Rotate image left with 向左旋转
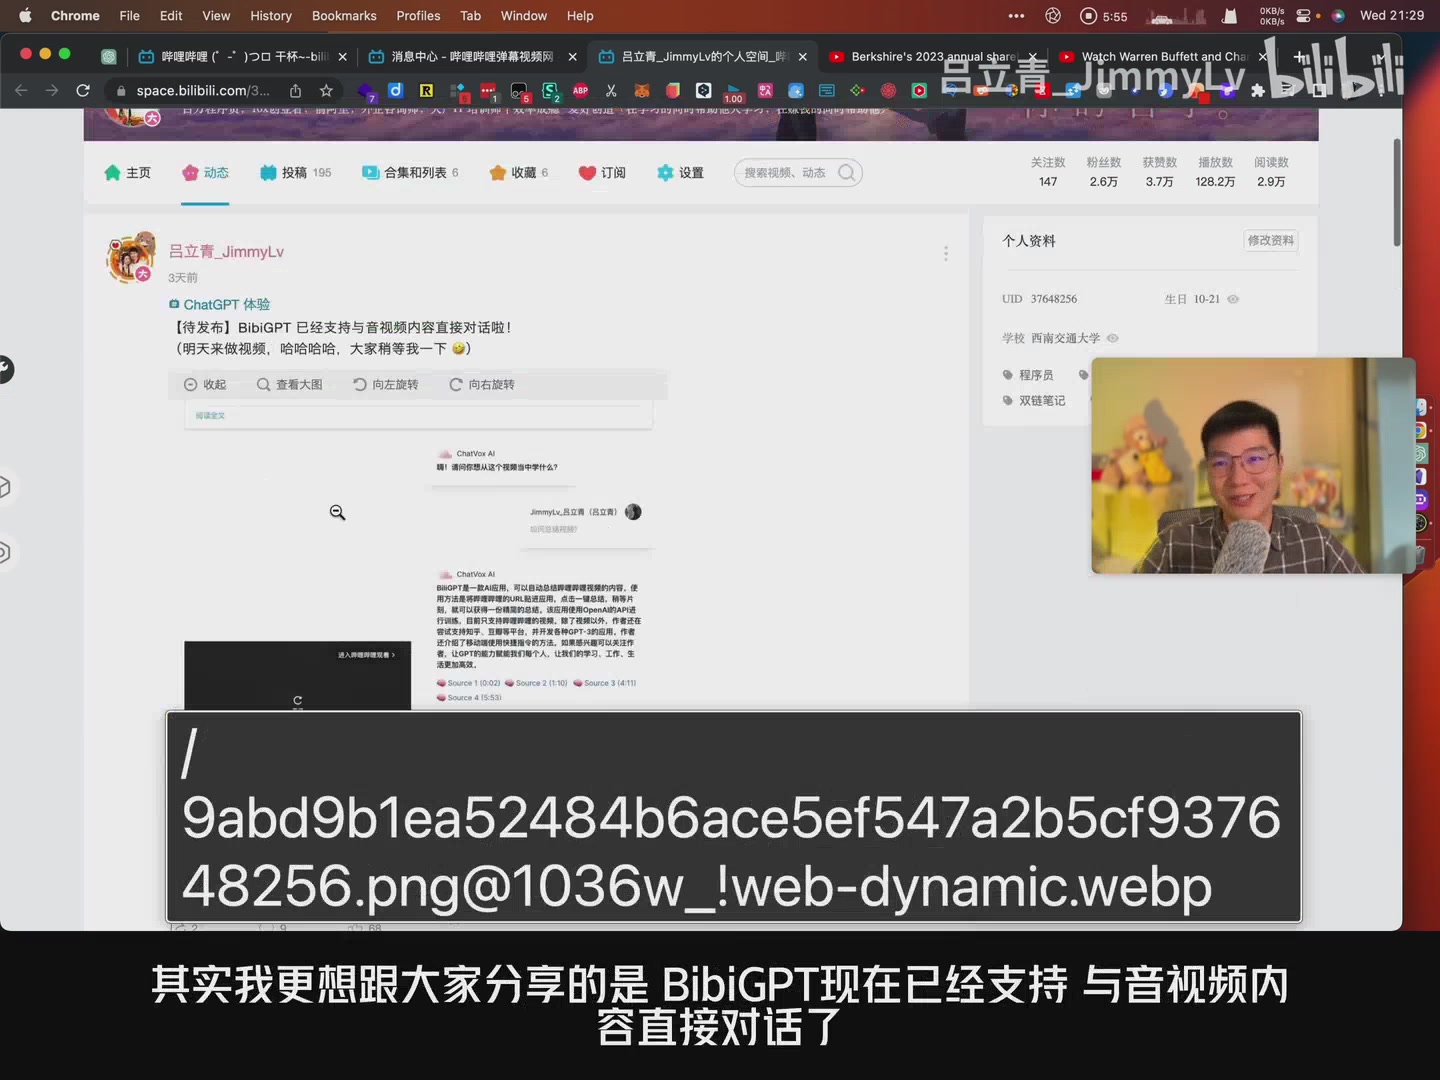Viewport: 1440px width, 1080px height. (x=385, y=385)
